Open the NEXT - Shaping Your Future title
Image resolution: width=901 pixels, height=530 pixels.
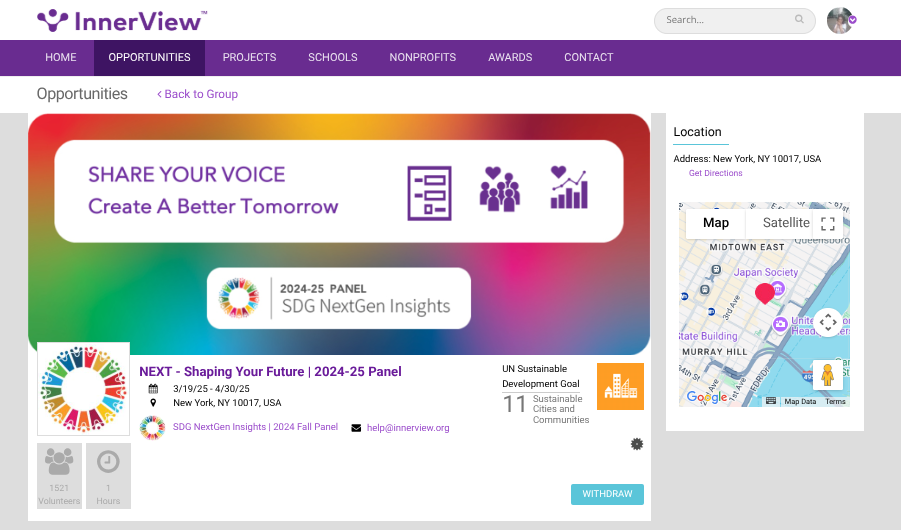(270, 371)
